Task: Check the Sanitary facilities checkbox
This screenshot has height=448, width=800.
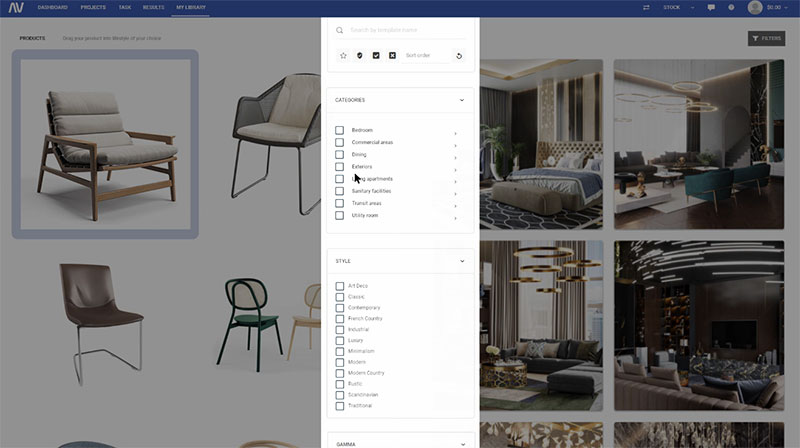Action: coord(339,191)
